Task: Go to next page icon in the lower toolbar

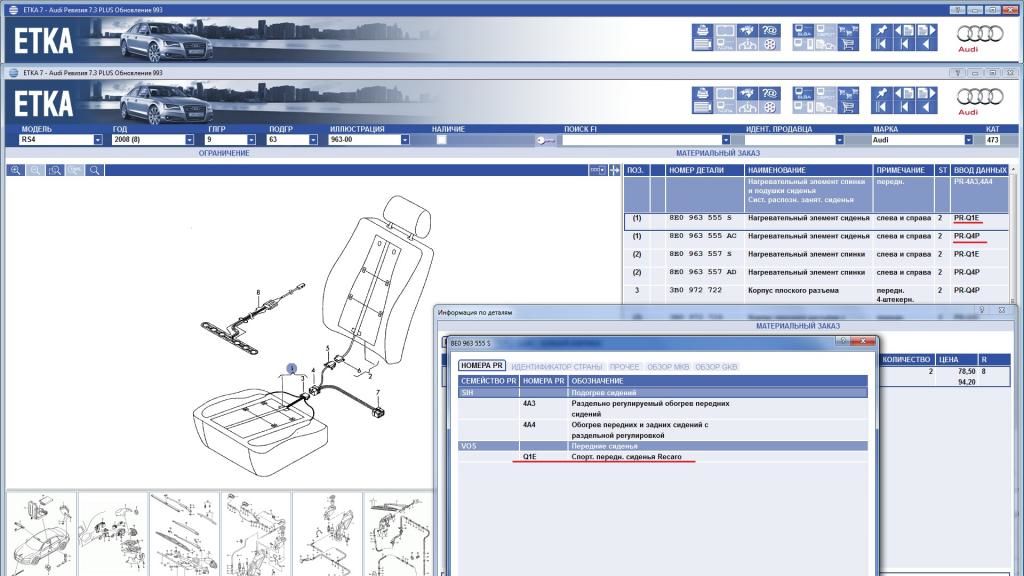Action: (x=926, y=93)
